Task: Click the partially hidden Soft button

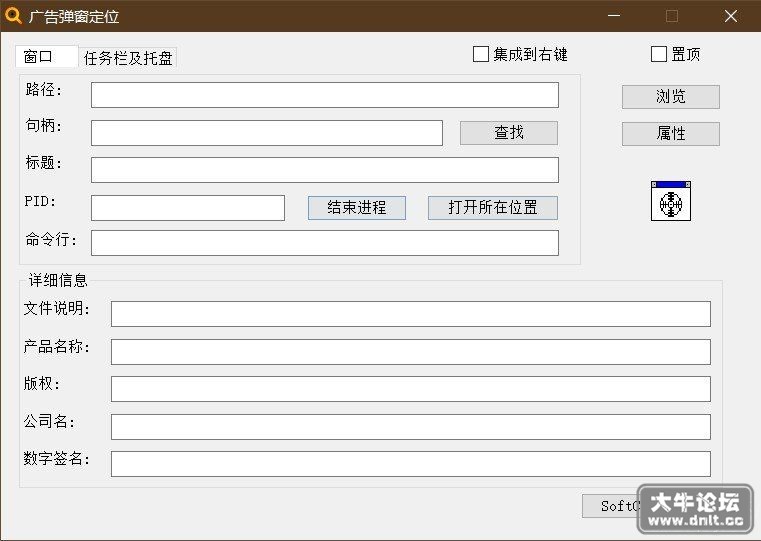Action: pos(611,506)
